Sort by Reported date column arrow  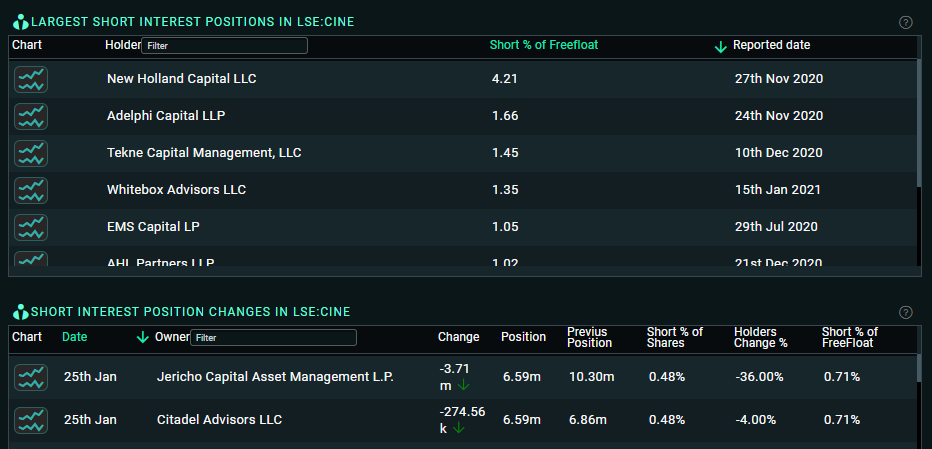coord(720,46)
